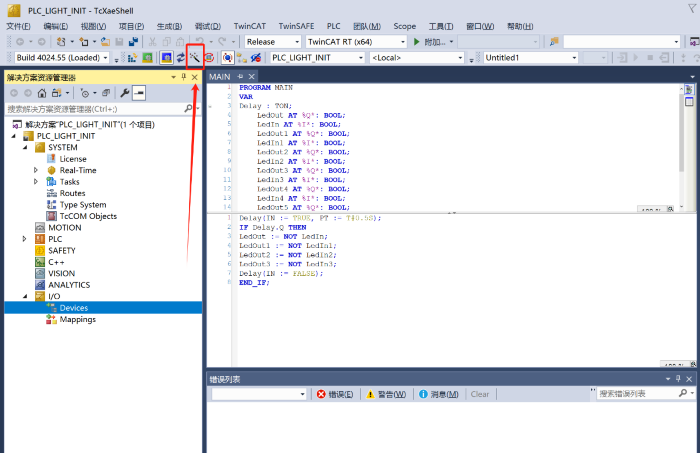Click the Restart TwinCAT Config Mode icon

click(166, 58)
